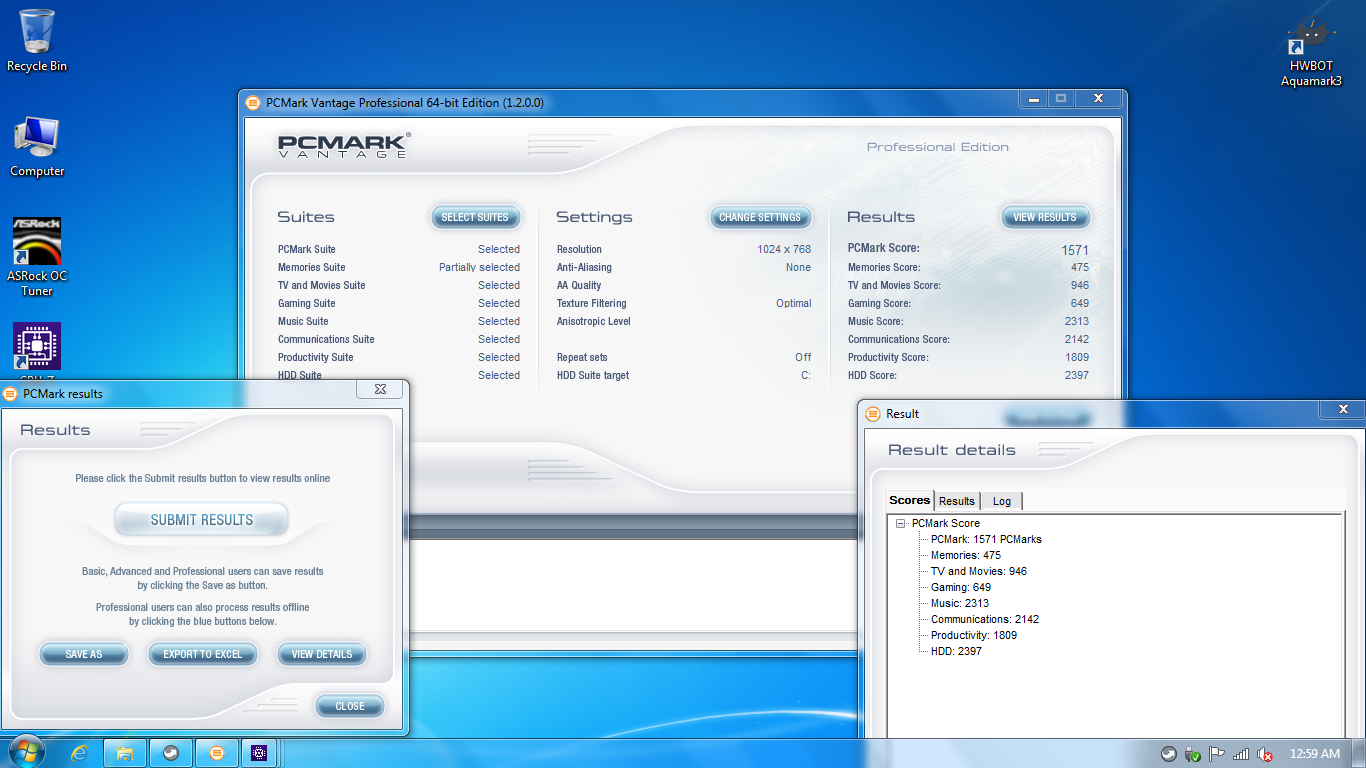Screen dimensions: 1366x768
Task: Launch the ASRock OC Tuner shortcut
Action: [x=37, y=257]
